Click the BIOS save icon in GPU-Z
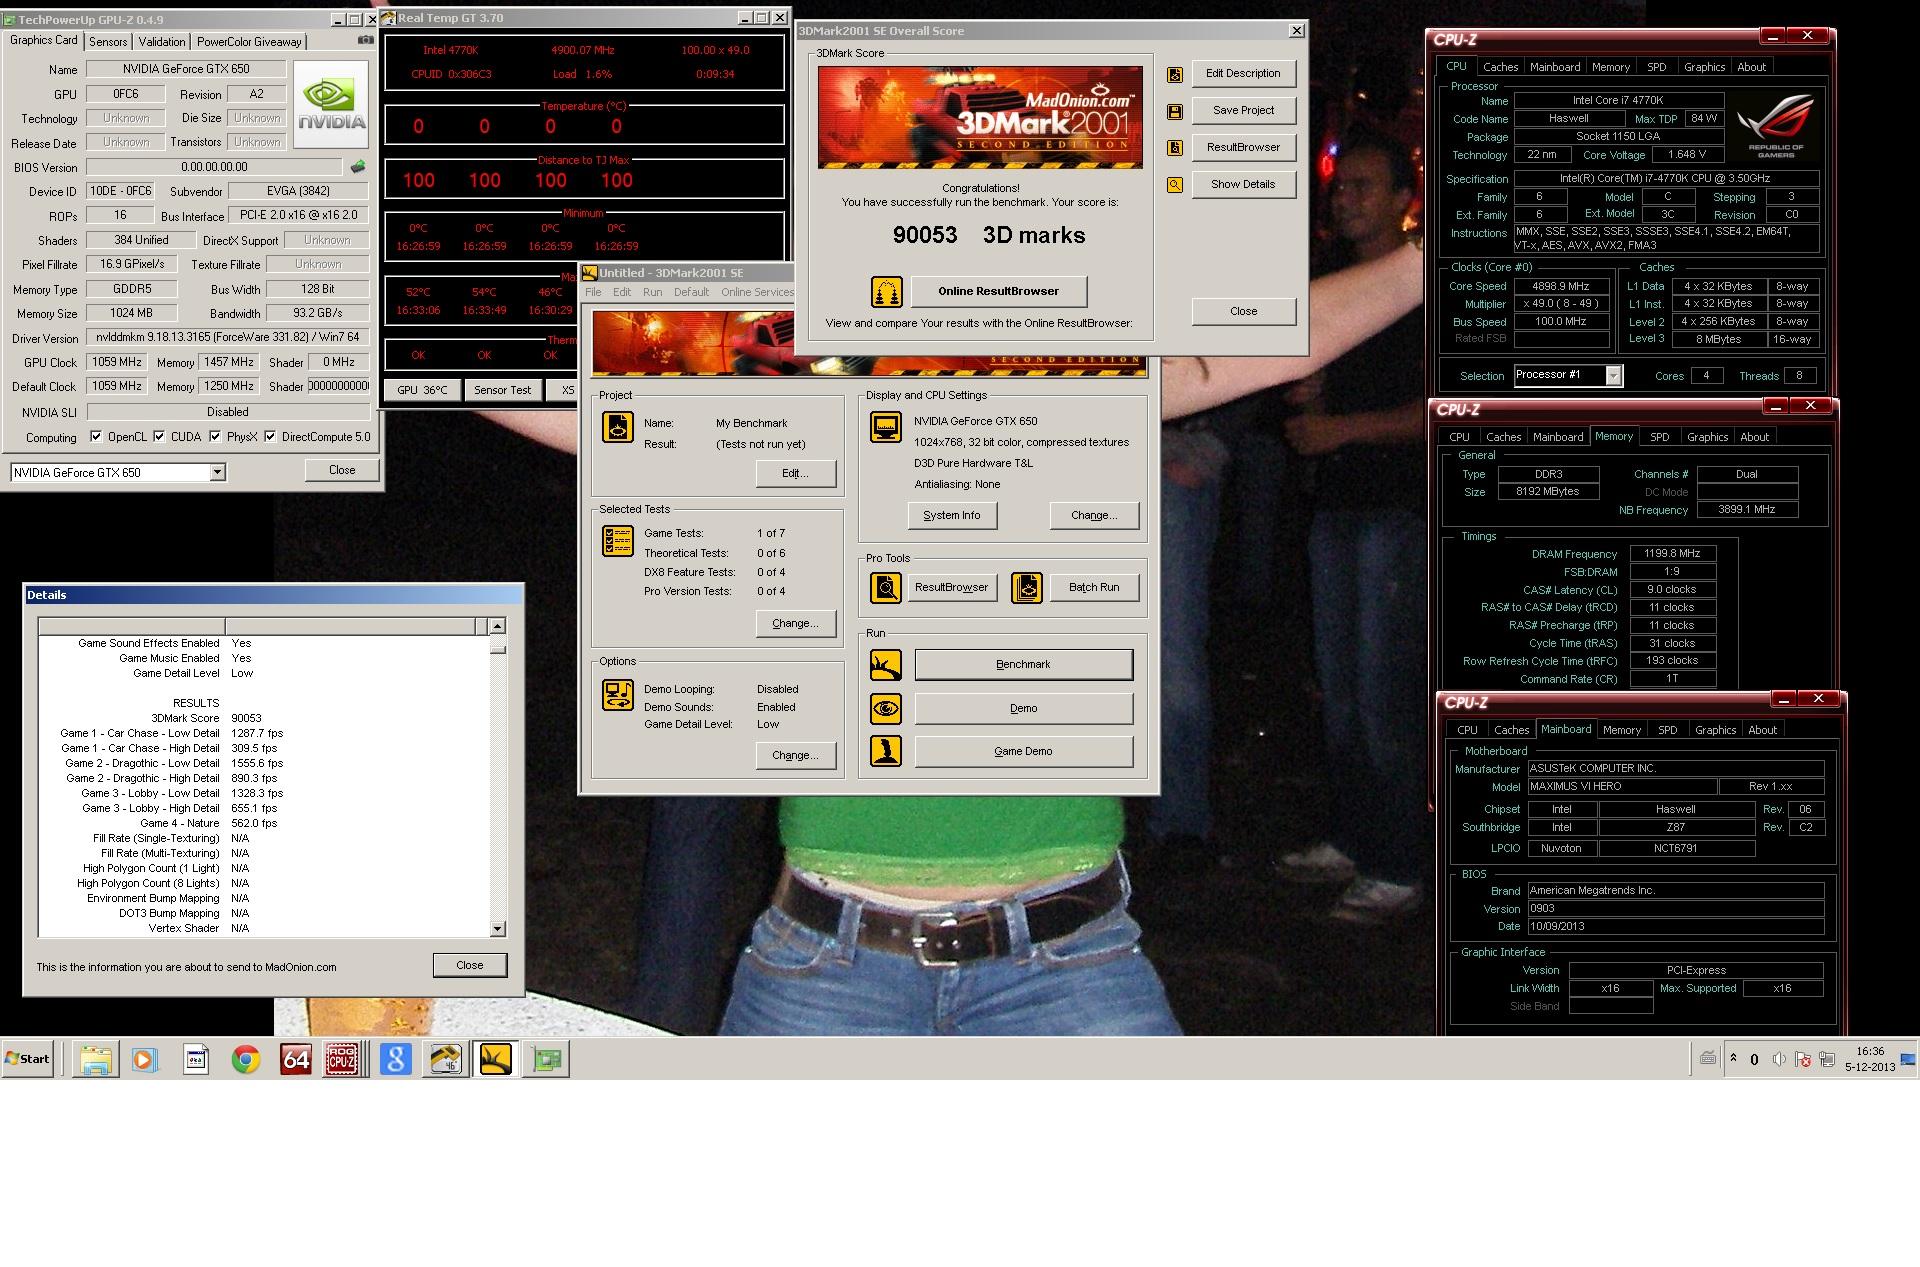 [357, 167]
